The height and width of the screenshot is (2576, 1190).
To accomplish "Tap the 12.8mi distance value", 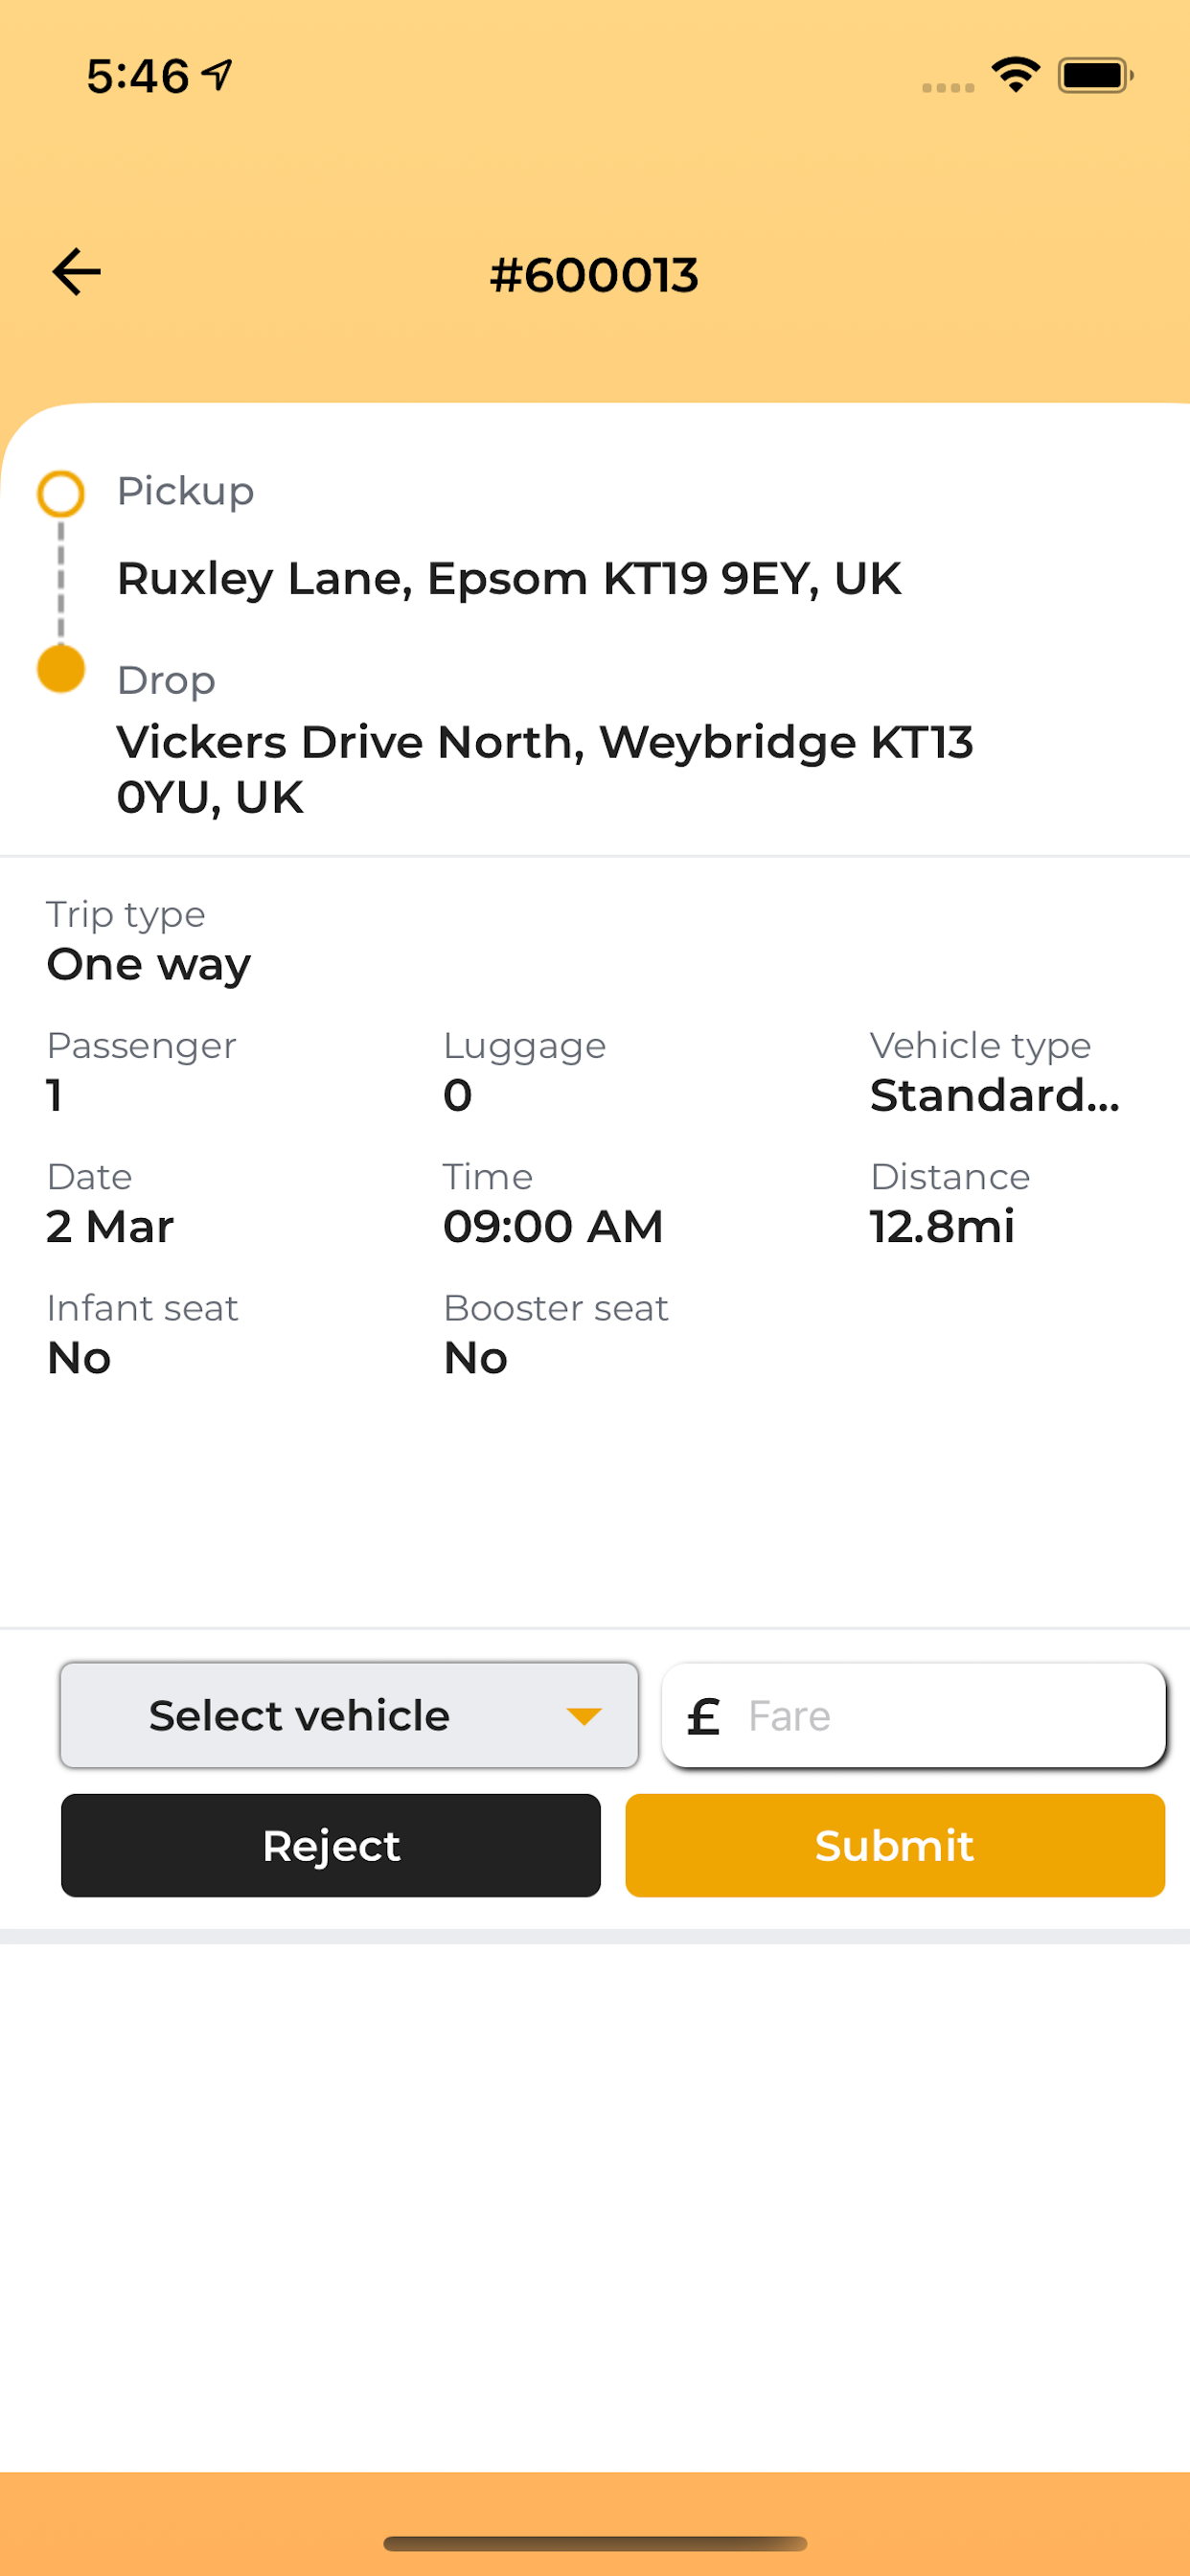I will [942, 1227].
